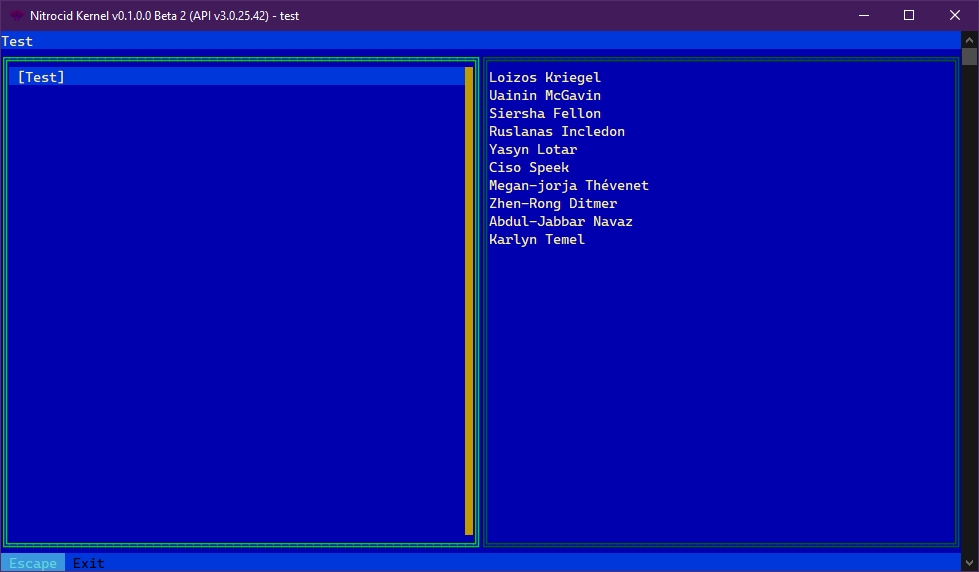Select the name Uainin McGavin

[545, 96]
